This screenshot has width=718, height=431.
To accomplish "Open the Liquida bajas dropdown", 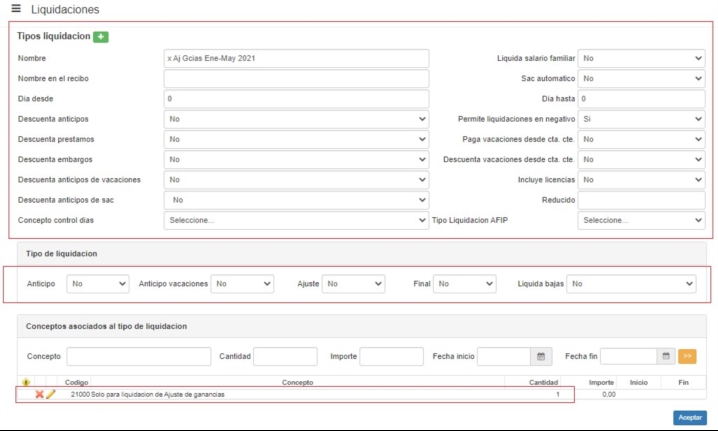I will (631, 284).
